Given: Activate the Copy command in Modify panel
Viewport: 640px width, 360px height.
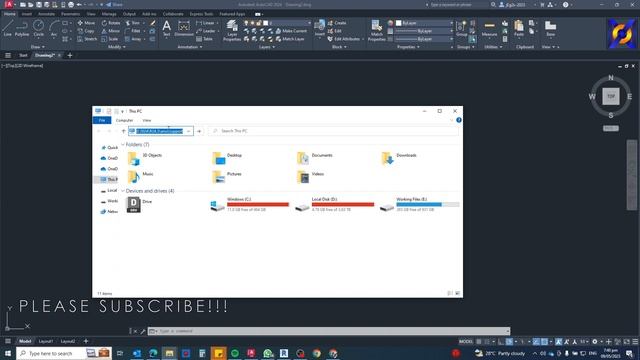Looking at the screenshot, I should pos(86,31).
